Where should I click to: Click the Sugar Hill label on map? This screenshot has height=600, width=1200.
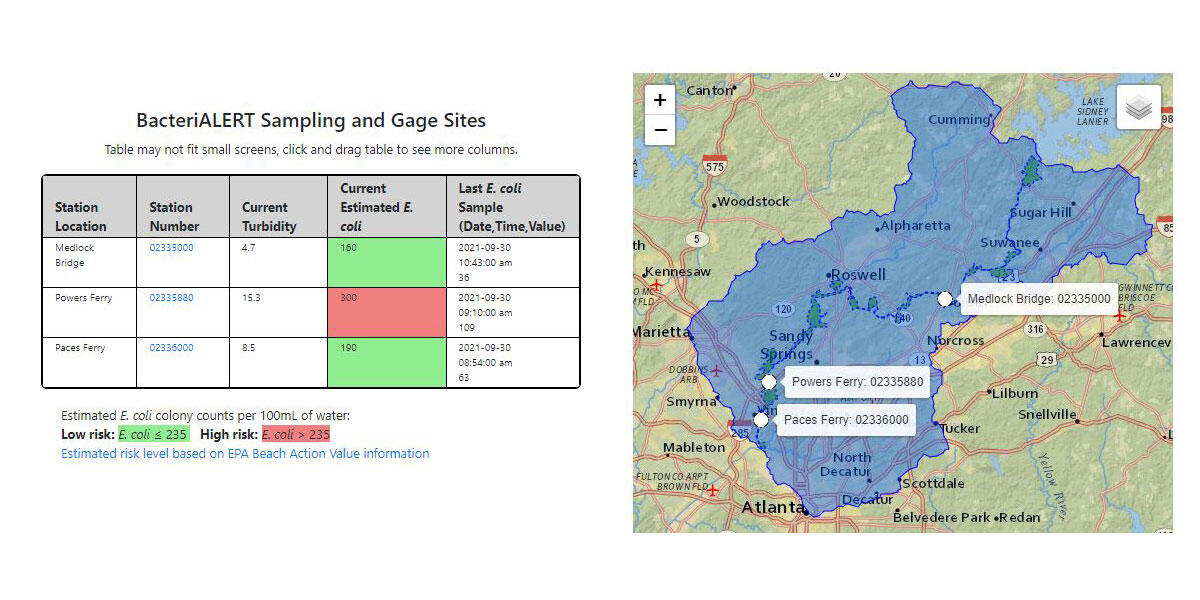pyautogui.click(x=1040, y=212)
